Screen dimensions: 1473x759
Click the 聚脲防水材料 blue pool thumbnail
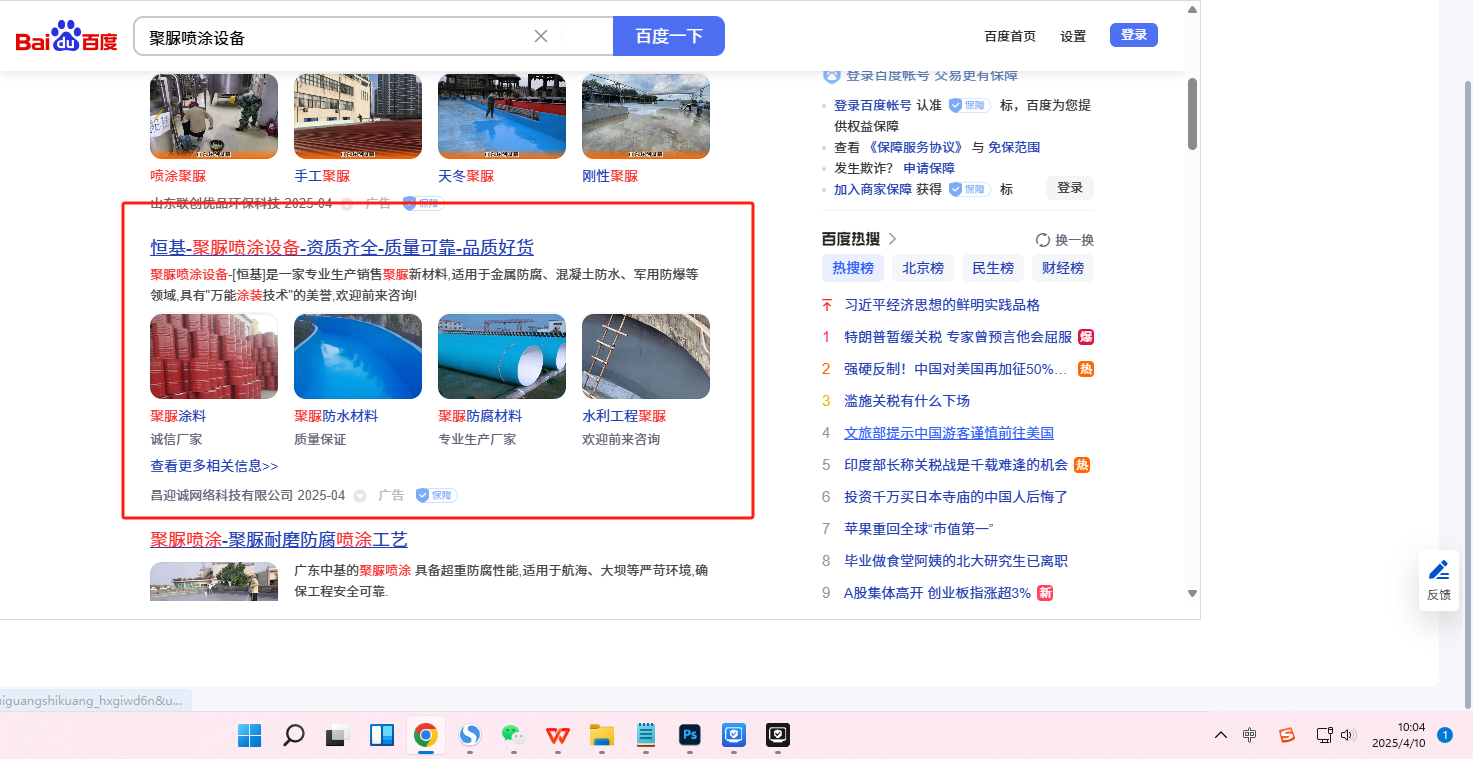coord(358,357)
